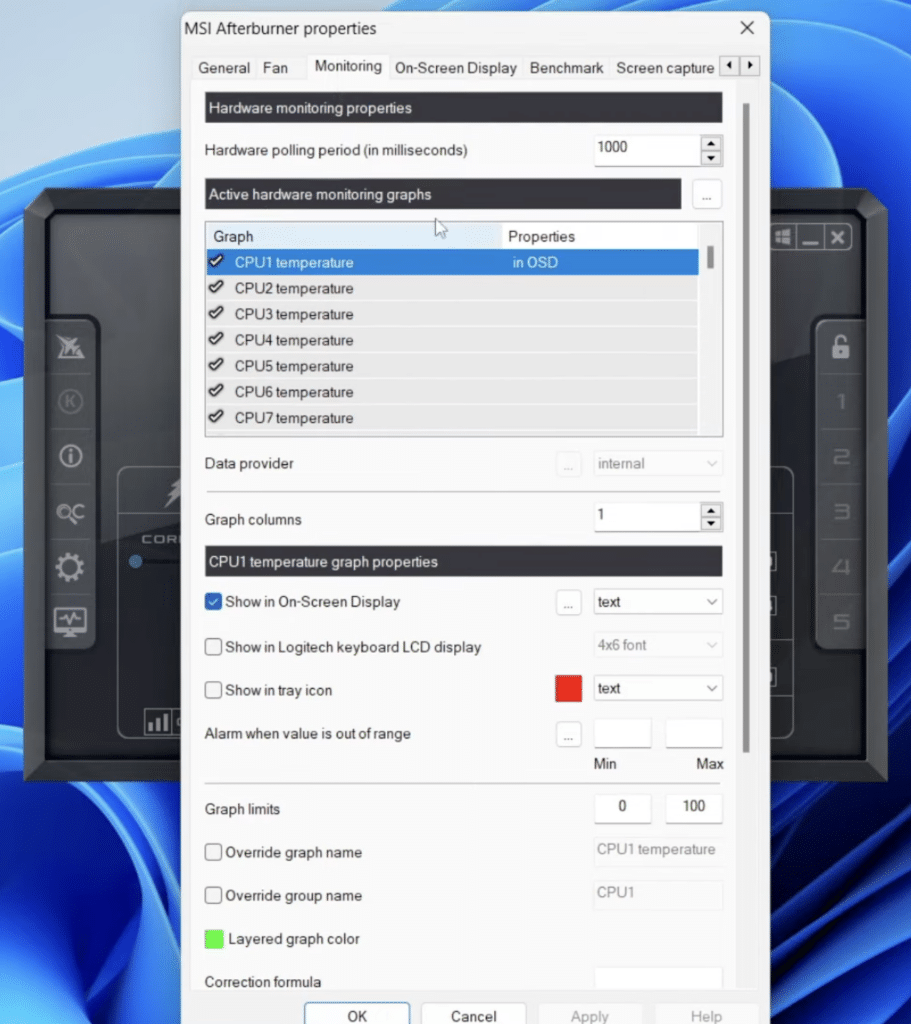Click the Cancel button

[473, 1014]
